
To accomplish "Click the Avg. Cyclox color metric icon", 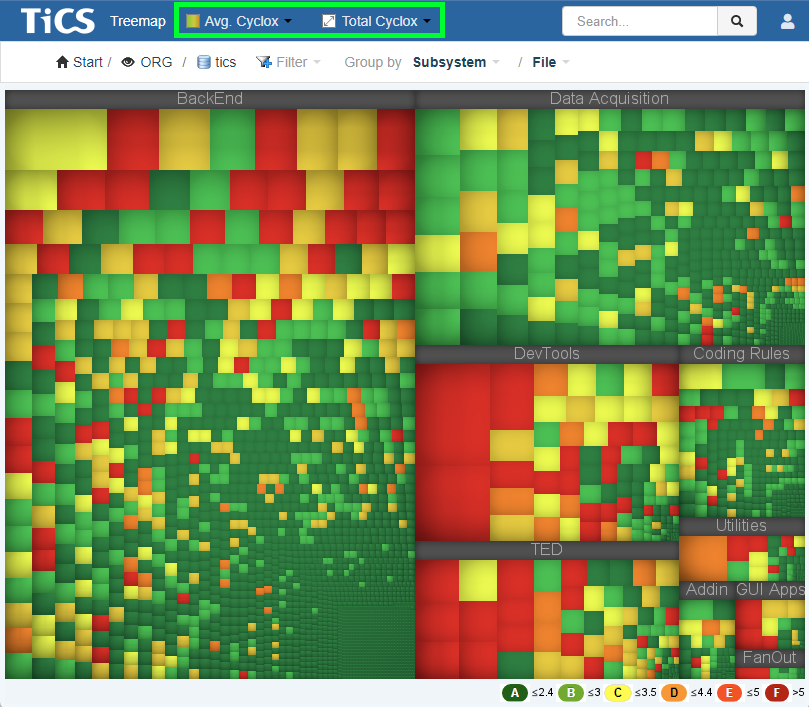I will pyautogui.click(x=192, y=21).
